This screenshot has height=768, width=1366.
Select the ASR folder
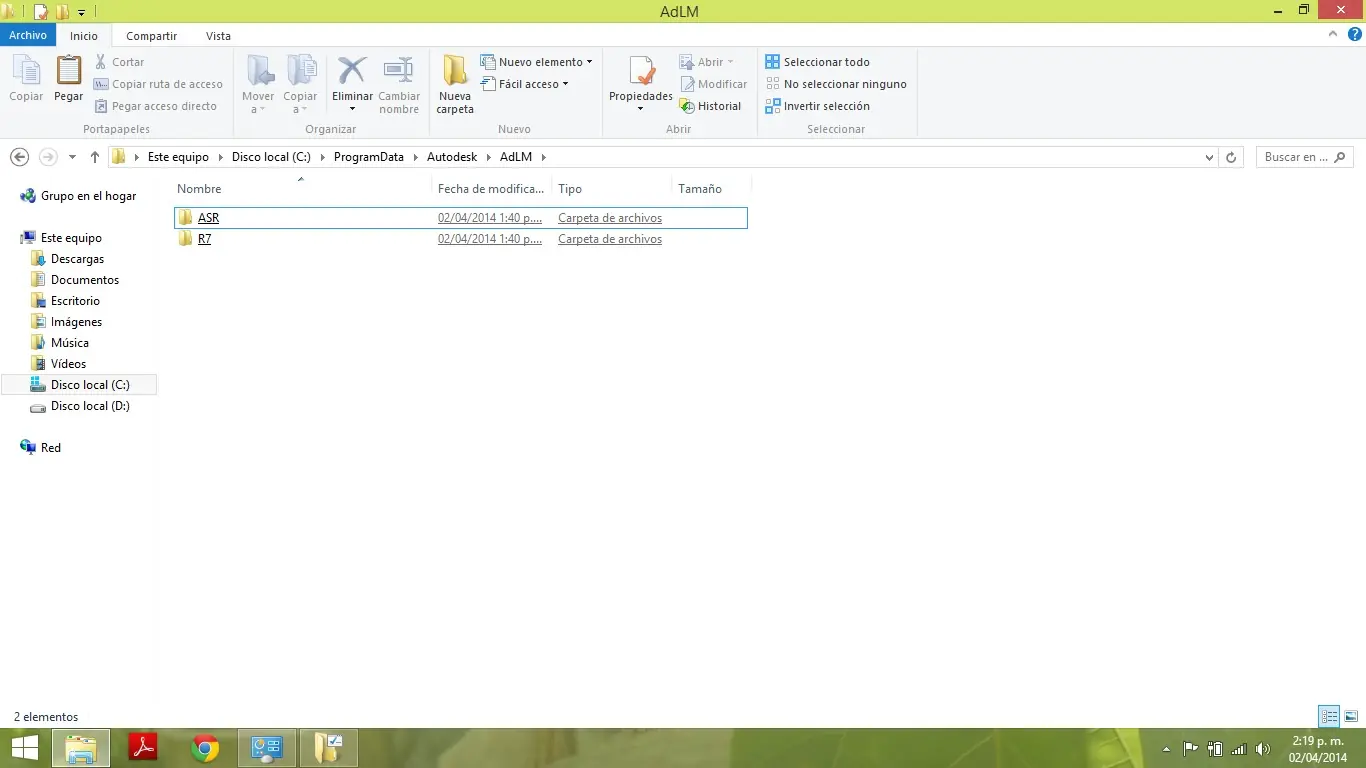coord(460,217)
